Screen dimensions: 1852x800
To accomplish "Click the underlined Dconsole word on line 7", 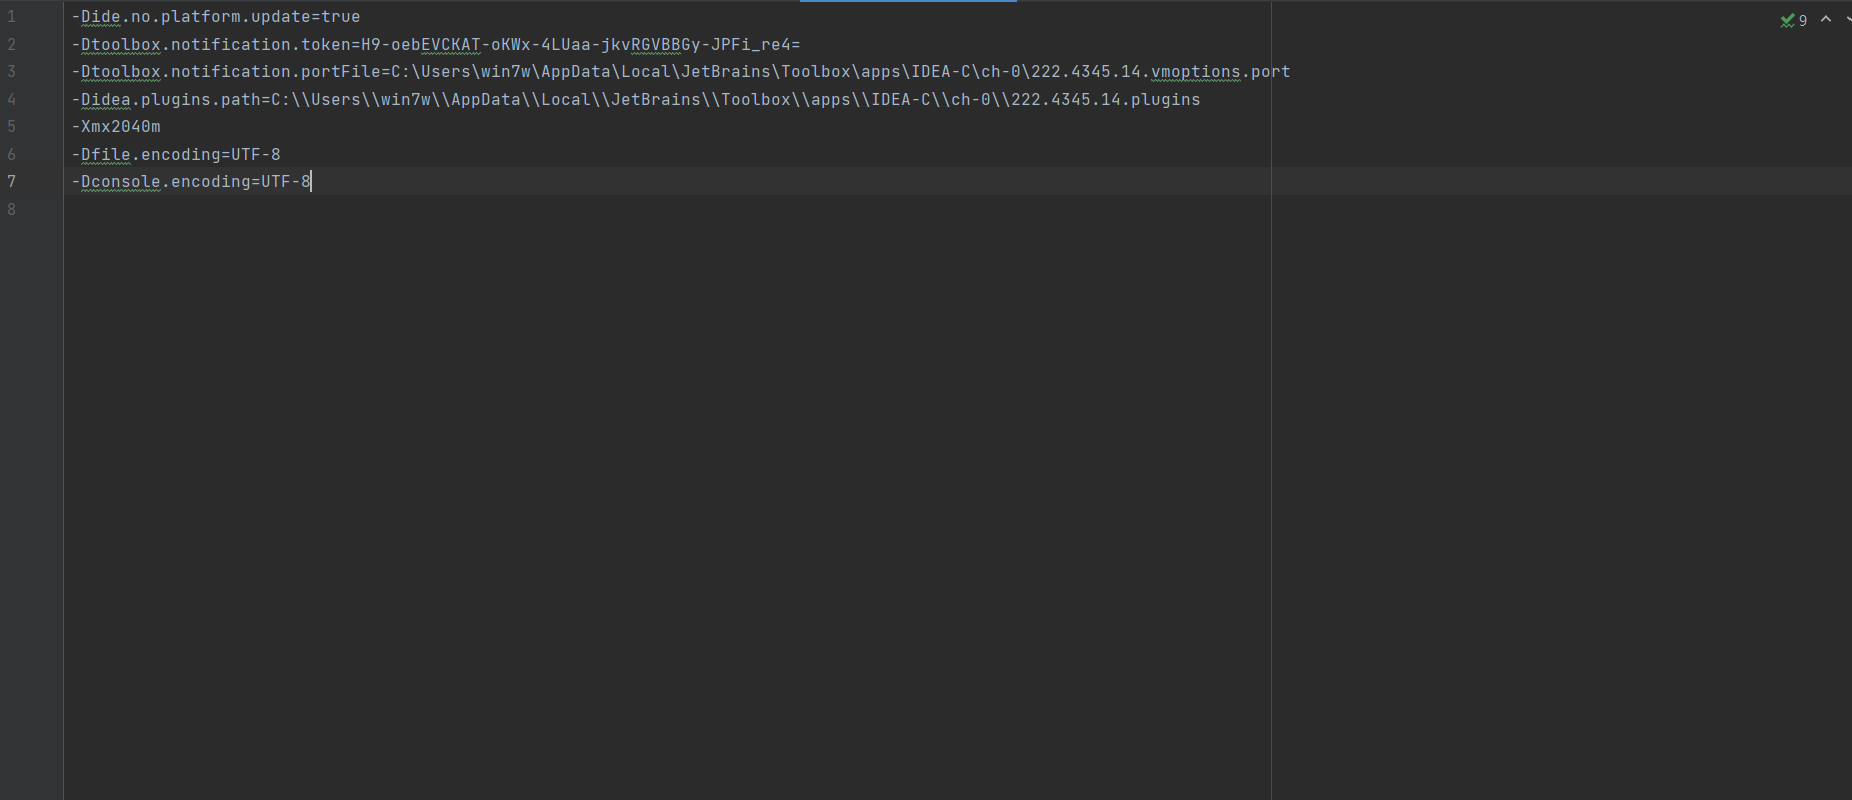I will click(x=121, y=182).
